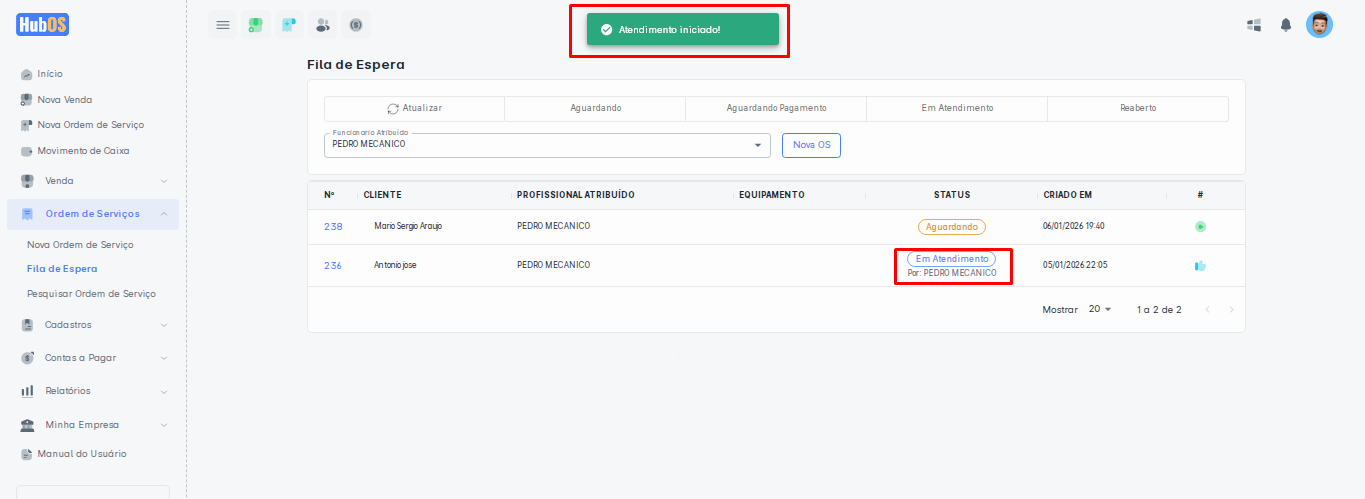Click the hamburger menu icon in toolbar
Image resolution: width=1365 pixels, height=499 pixels.
(222, 25)
